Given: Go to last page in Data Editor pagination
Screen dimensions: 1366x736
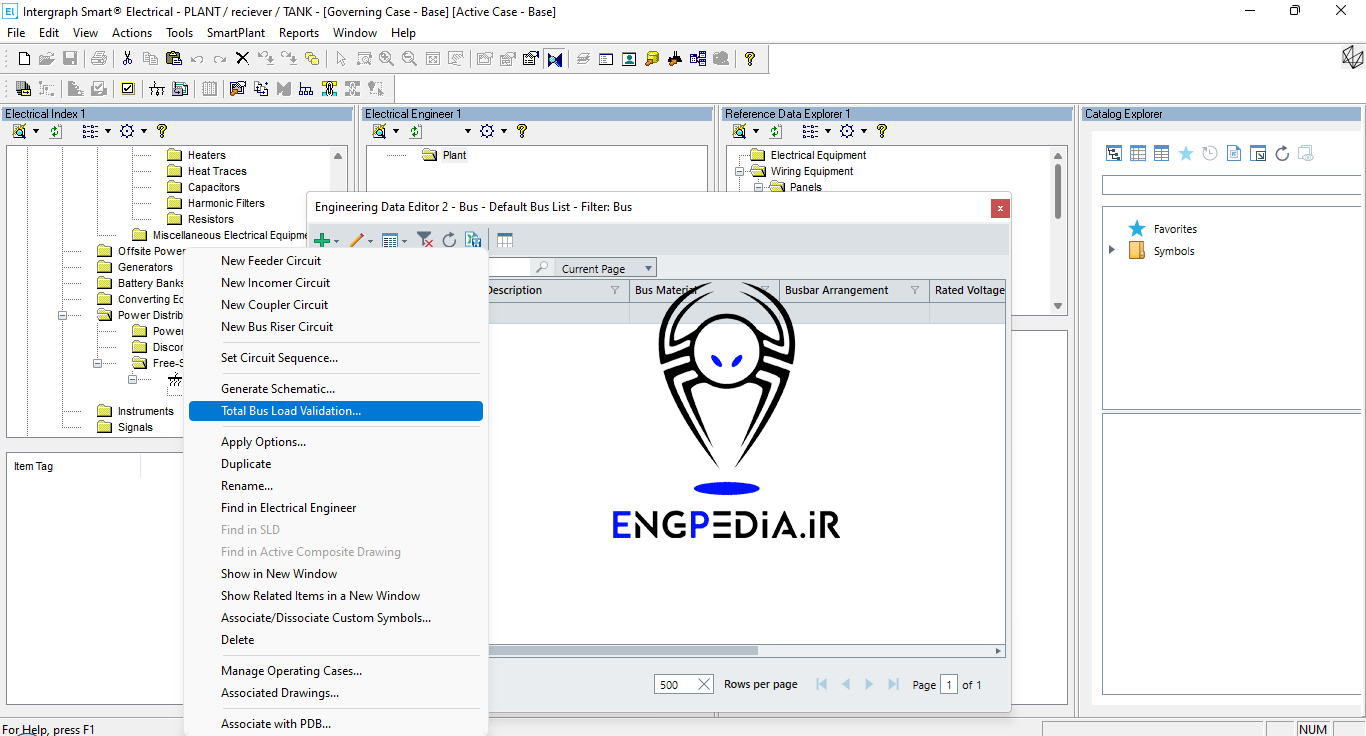Looking at the screenshot, I should pyautogui.click(x=891, y=684).
